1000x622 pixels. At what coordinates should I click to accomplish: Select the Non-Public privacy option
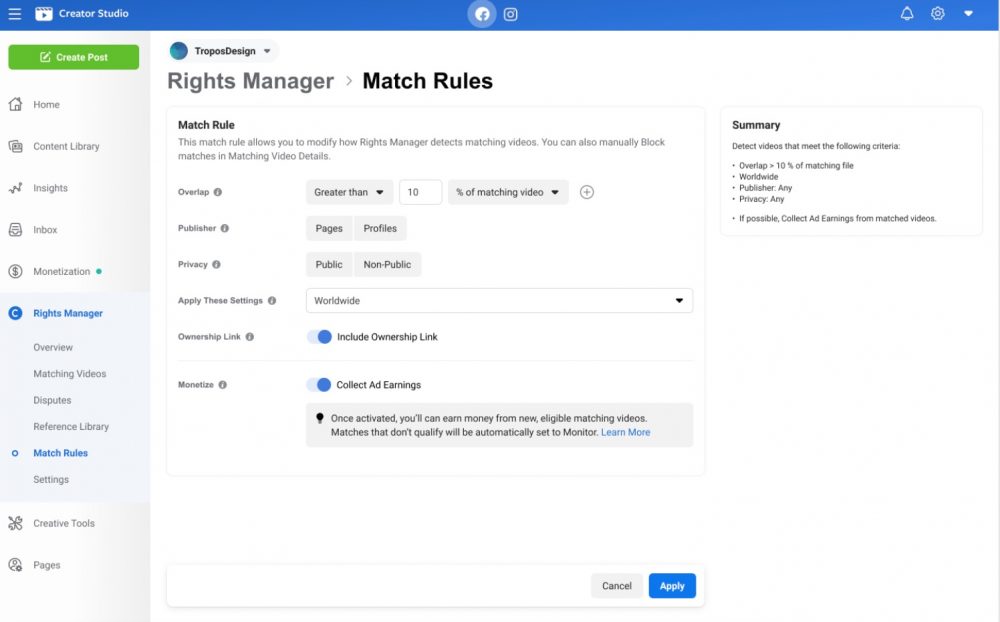(x=387, y=264)
